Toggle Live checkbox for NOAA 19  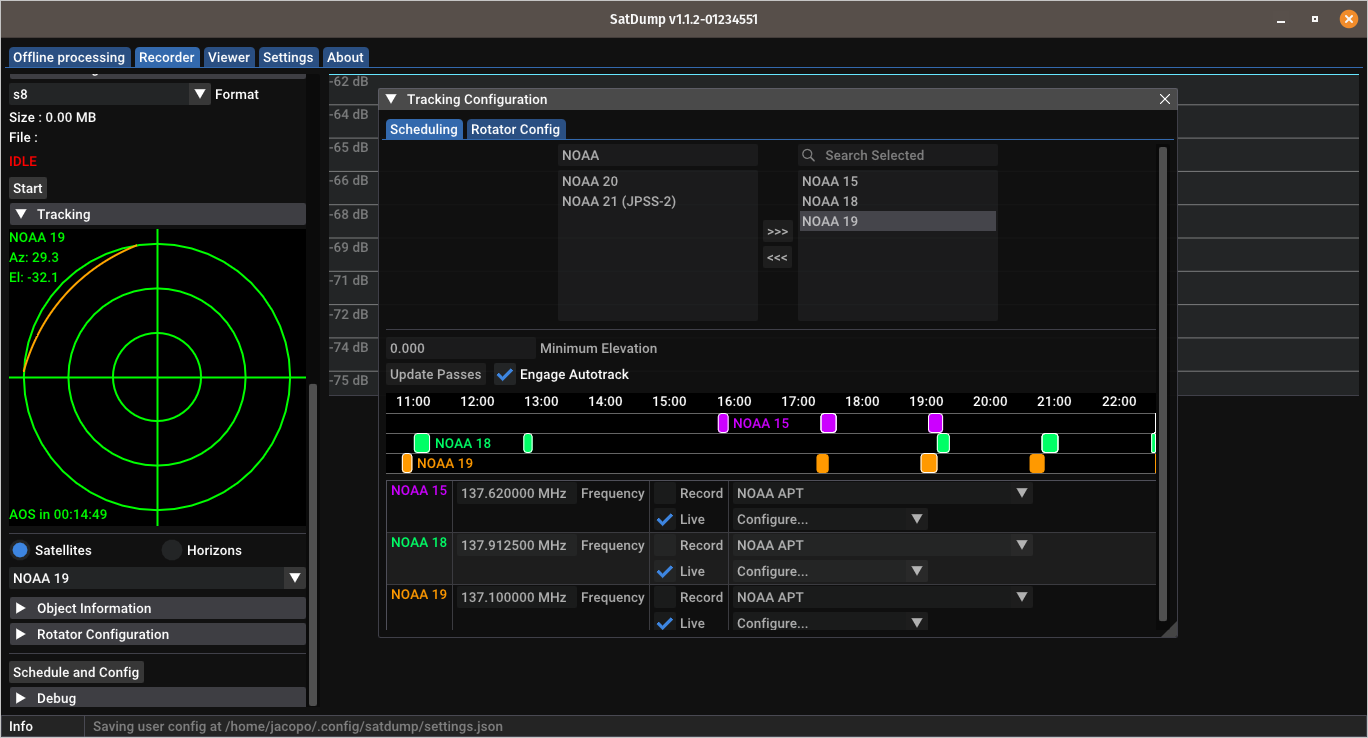point(665,623)
